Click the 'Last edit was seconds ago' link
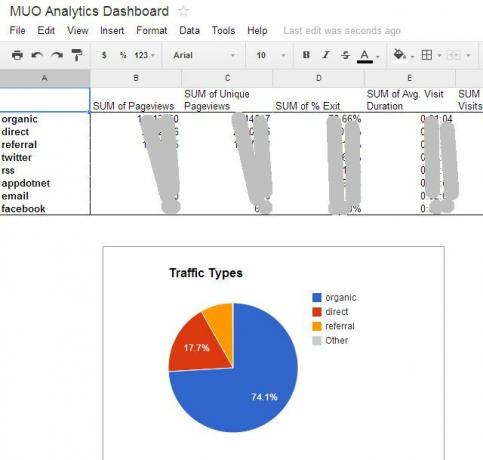This screenshot has width=483, height=460. click(x=342, y=31)
